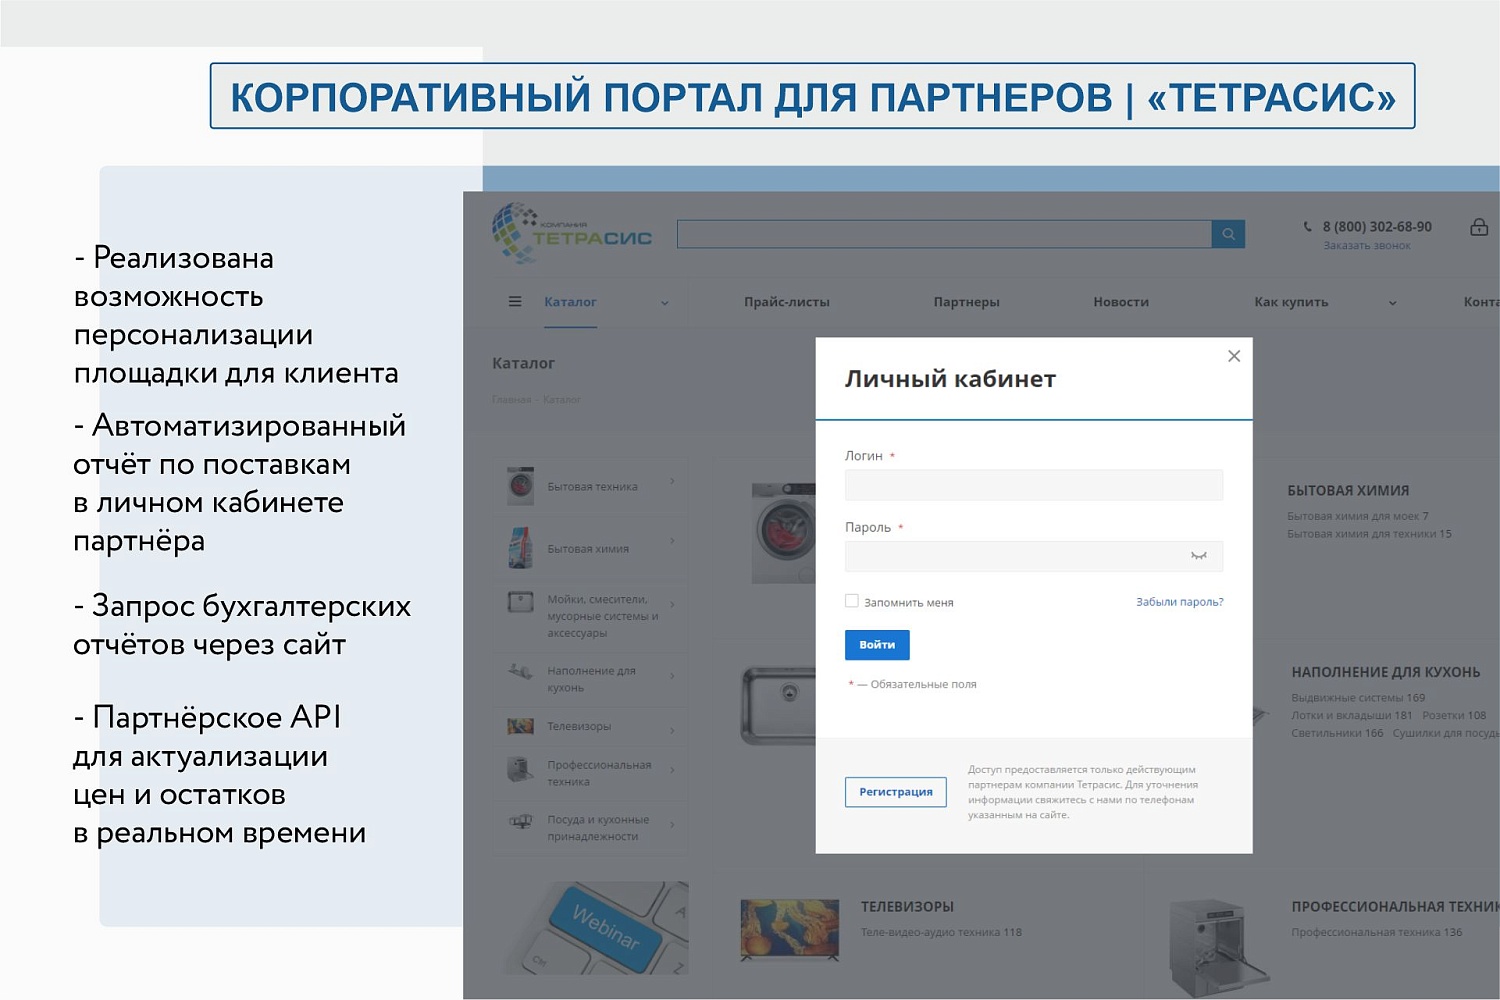1500x1000 pixels.
Task: Click the Логин input field
Action: click(x=1034, y=485)
